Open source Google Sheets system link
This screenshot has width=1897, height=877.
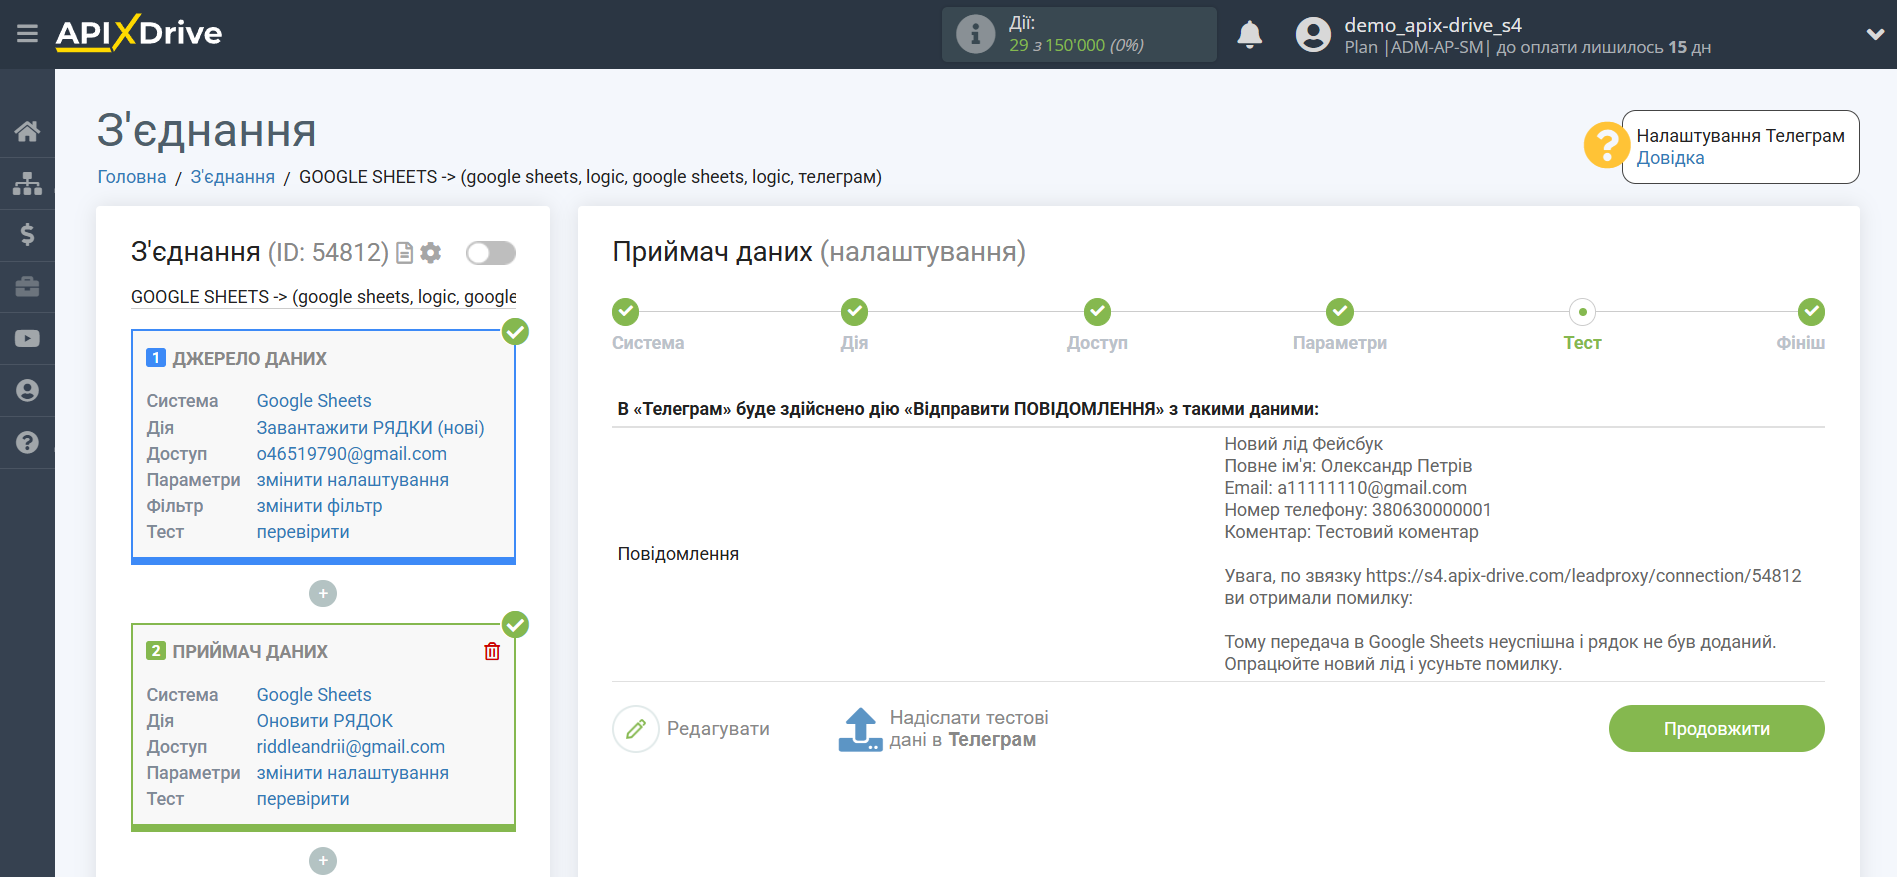click(314, 401)
